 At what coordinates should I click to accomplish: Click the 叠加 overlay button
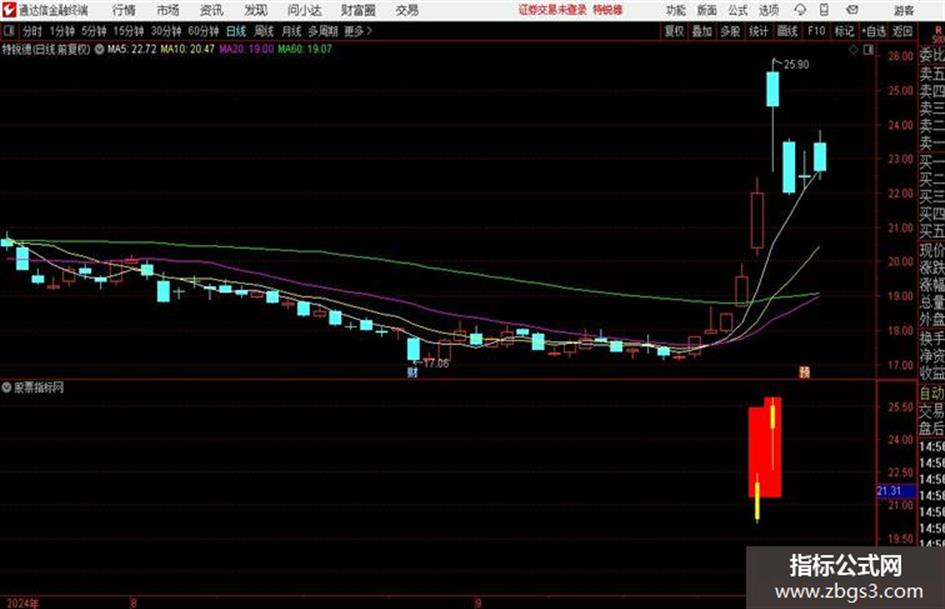(702, 31)
